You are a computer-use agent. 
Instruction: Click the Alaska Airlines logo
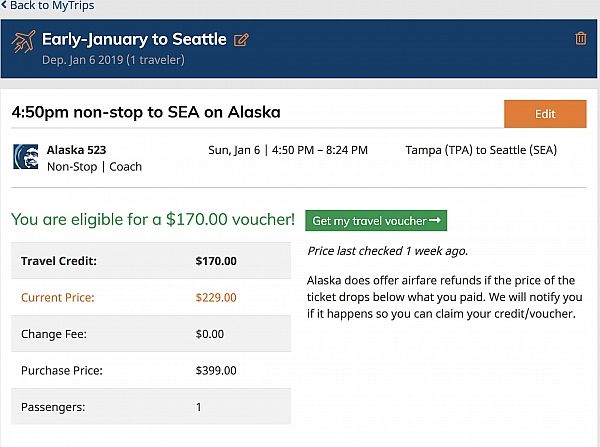pos(25,157)
